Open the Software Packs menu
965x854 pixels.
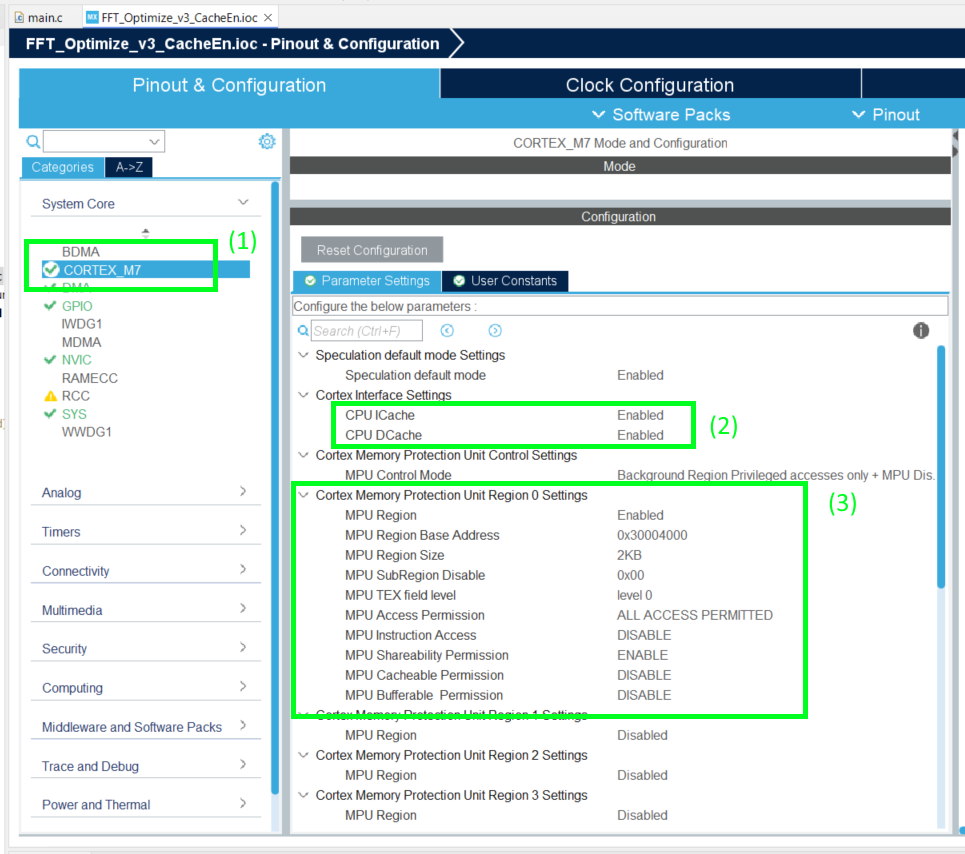coord(661,114)
